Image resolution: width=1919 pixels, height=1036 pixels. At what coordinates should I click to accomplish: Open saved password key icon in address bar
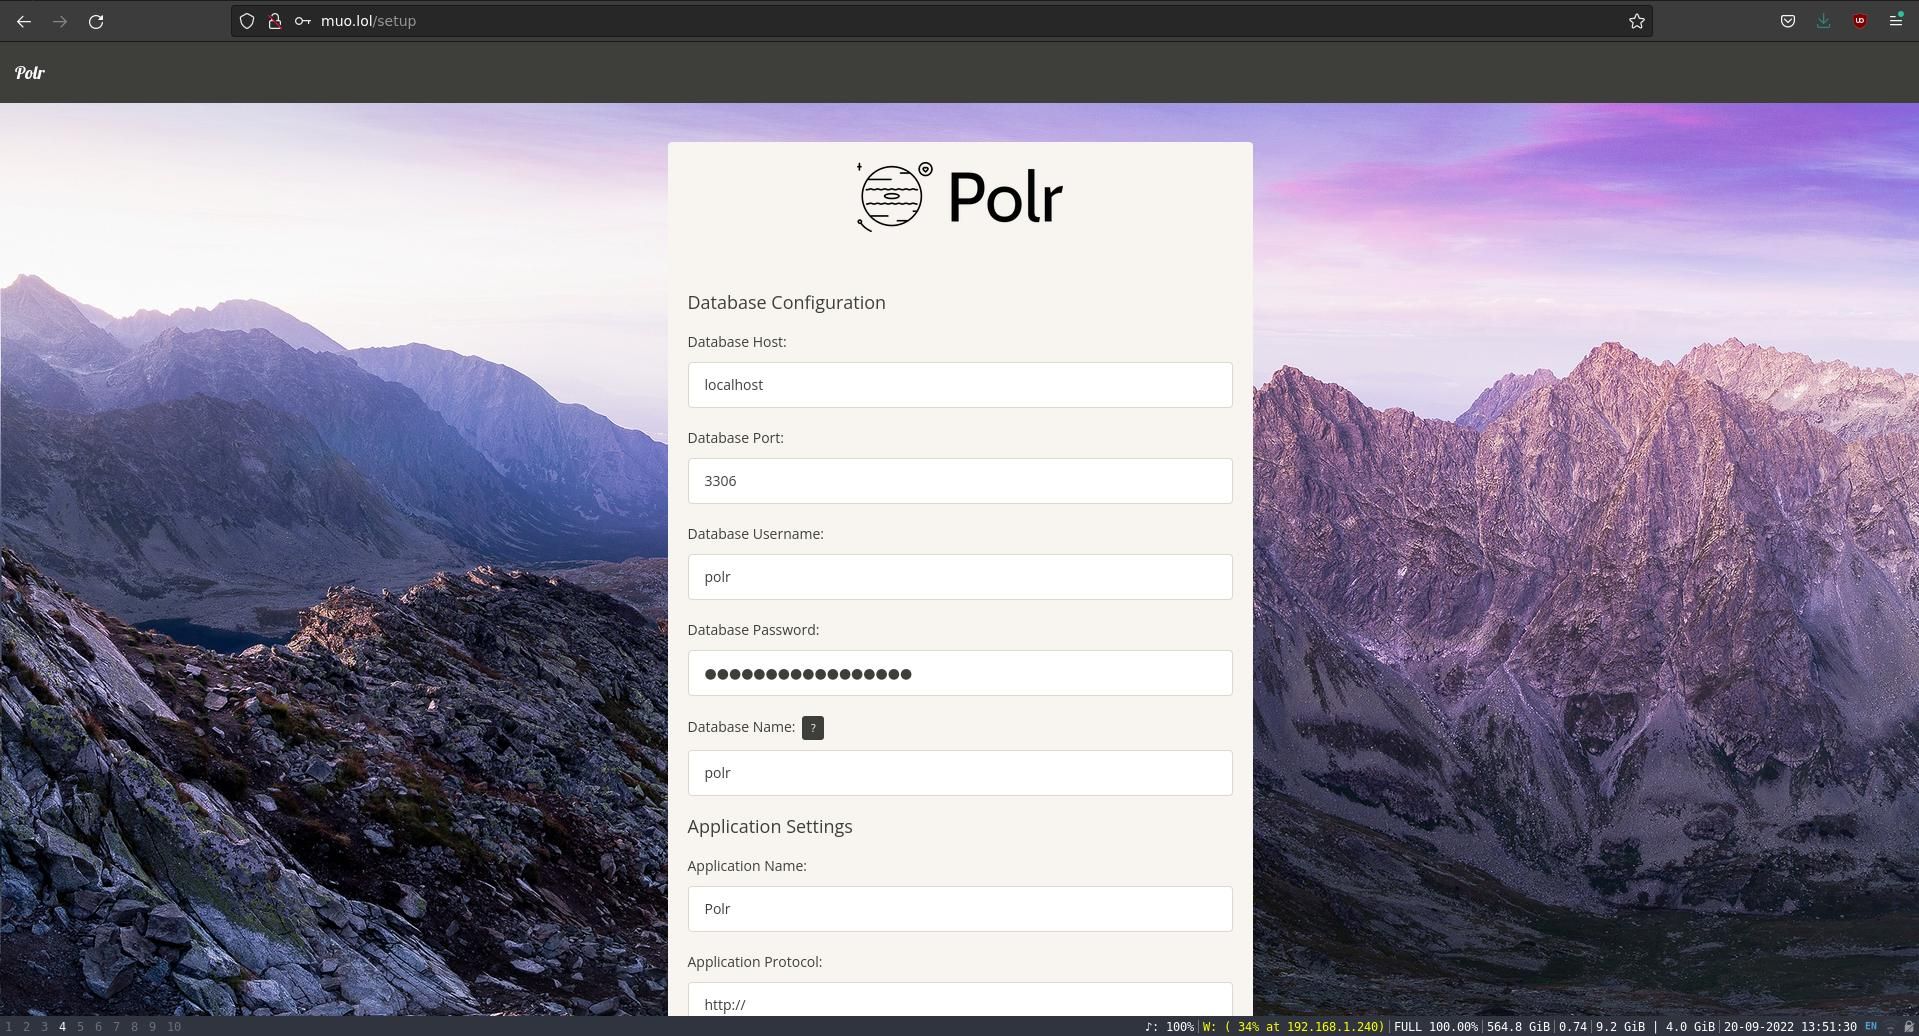[302, 21]
